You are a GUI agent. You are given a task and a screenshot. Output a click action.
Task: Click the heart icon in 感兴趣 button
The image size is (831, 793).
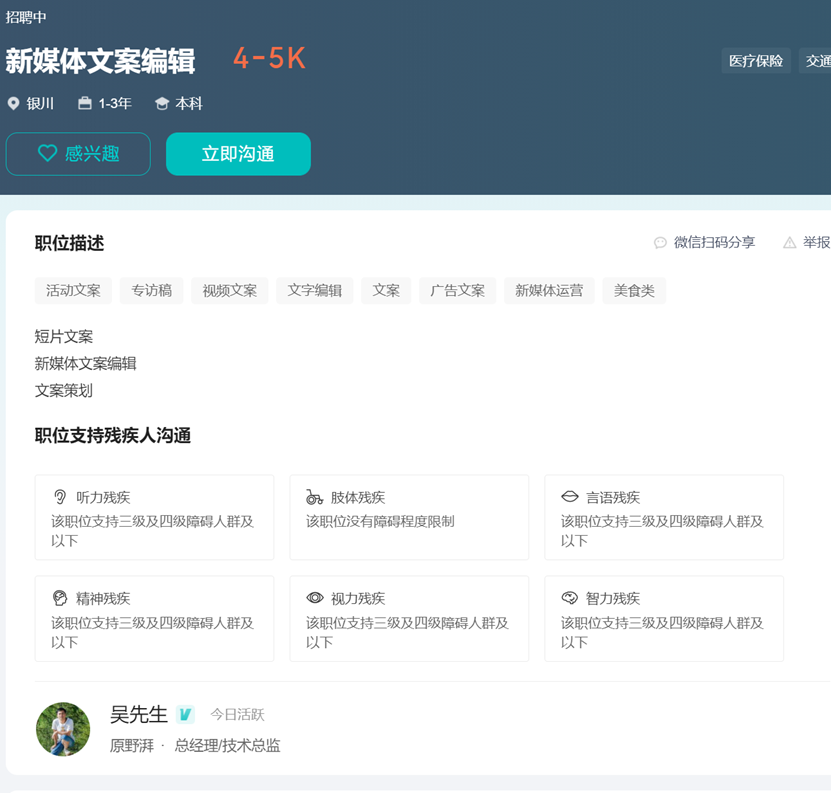[47, 154]
